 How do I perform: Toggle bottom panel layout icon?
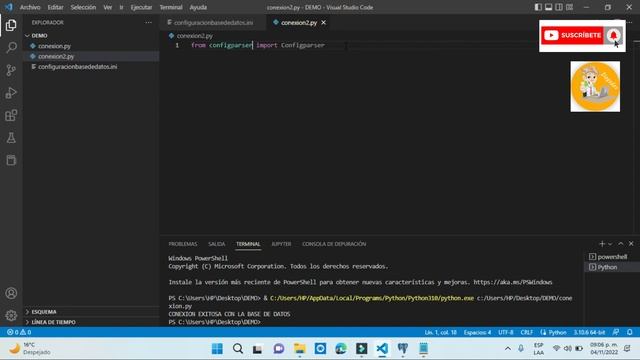point(549,7)
